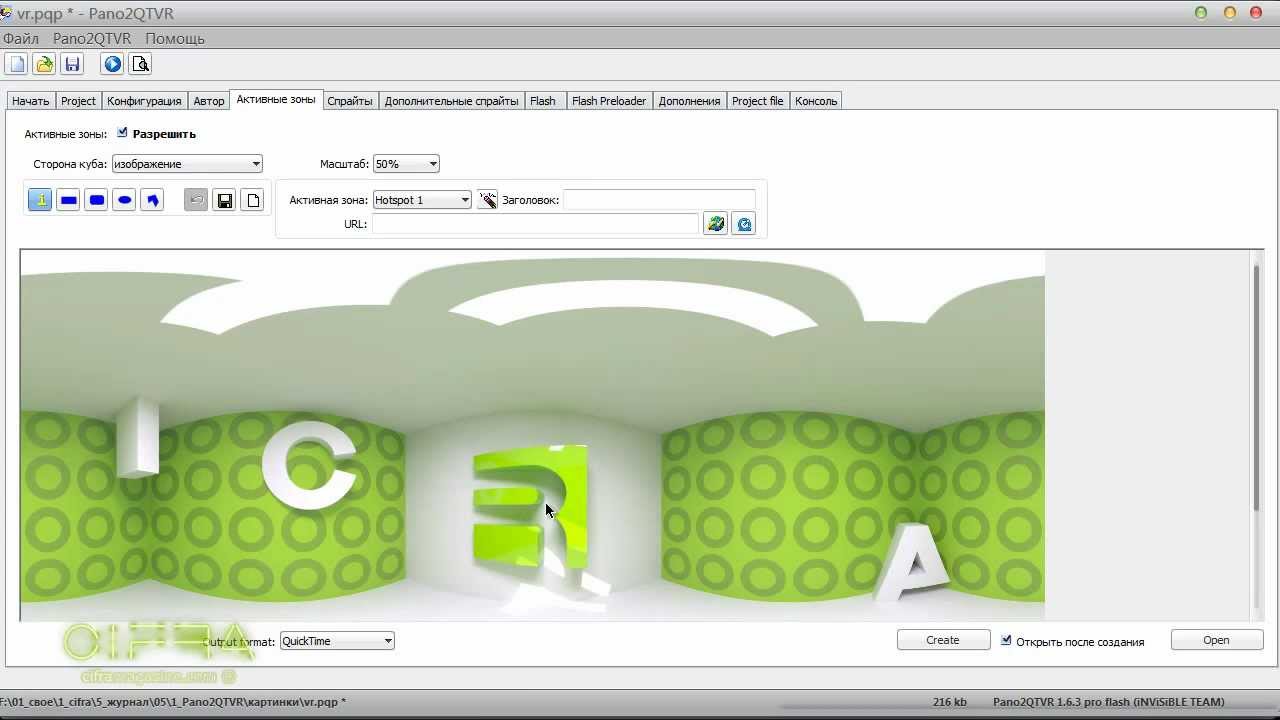Switch to the Project file tab
This screenshot has height=720, width=1280.
click(757, 101)
